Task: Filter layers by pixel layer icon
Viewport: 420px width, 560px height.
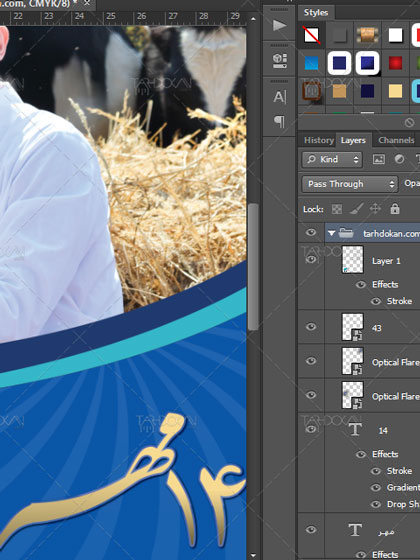Action: click(x=379, y=159)
